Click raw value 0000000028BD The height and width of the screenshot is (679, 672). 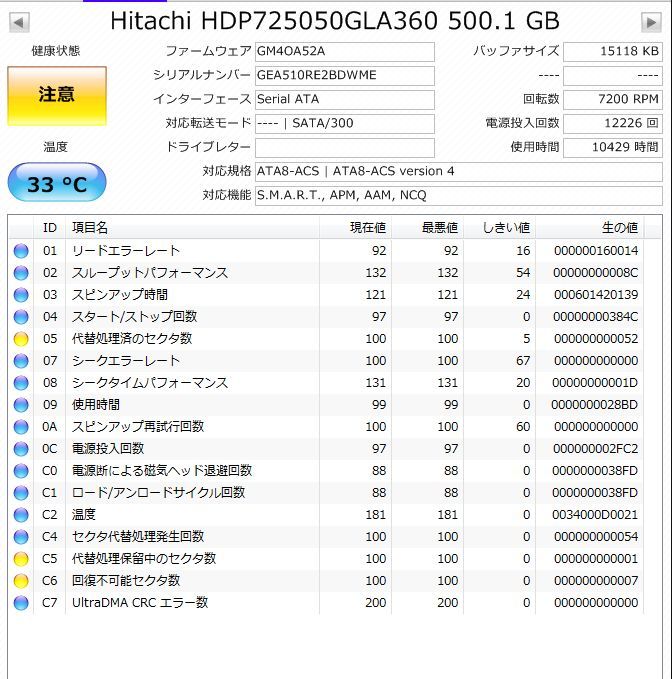click(x=594, y=405)
